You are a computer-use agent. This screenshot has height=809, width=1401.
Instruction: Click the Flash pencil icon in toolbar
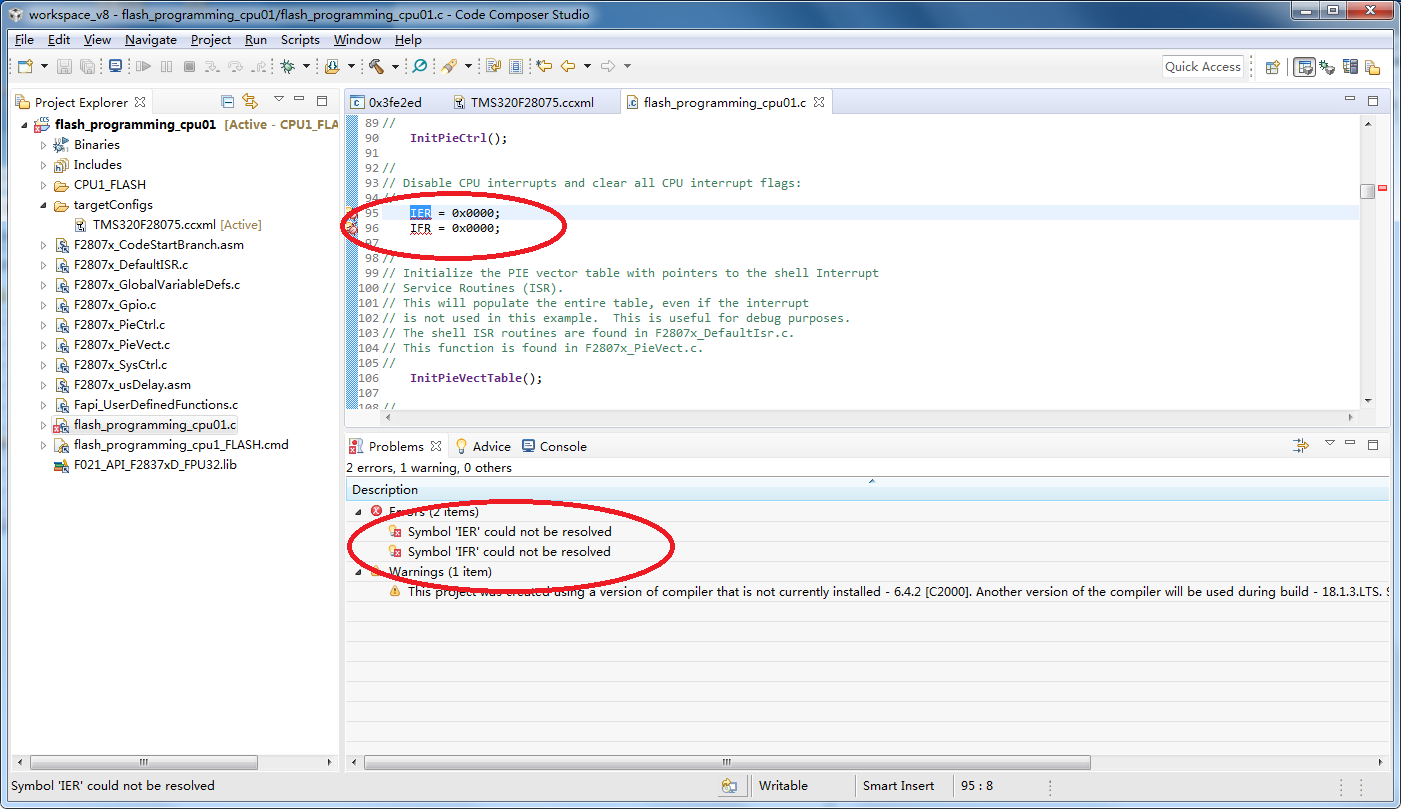[449, 66]
